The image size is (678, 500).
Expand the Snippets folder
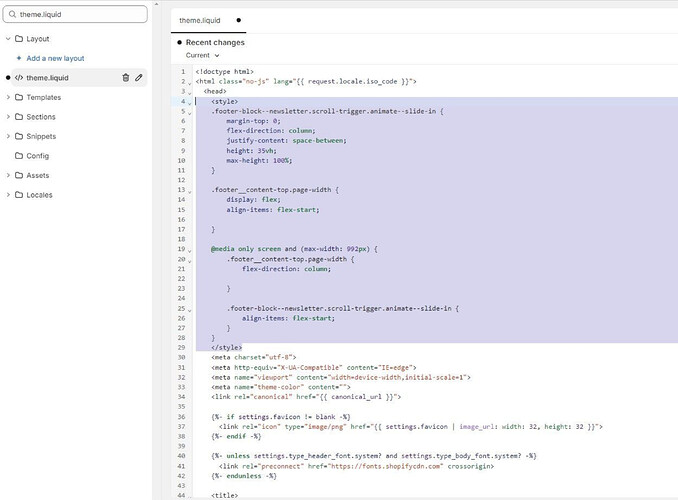[8, 136]
